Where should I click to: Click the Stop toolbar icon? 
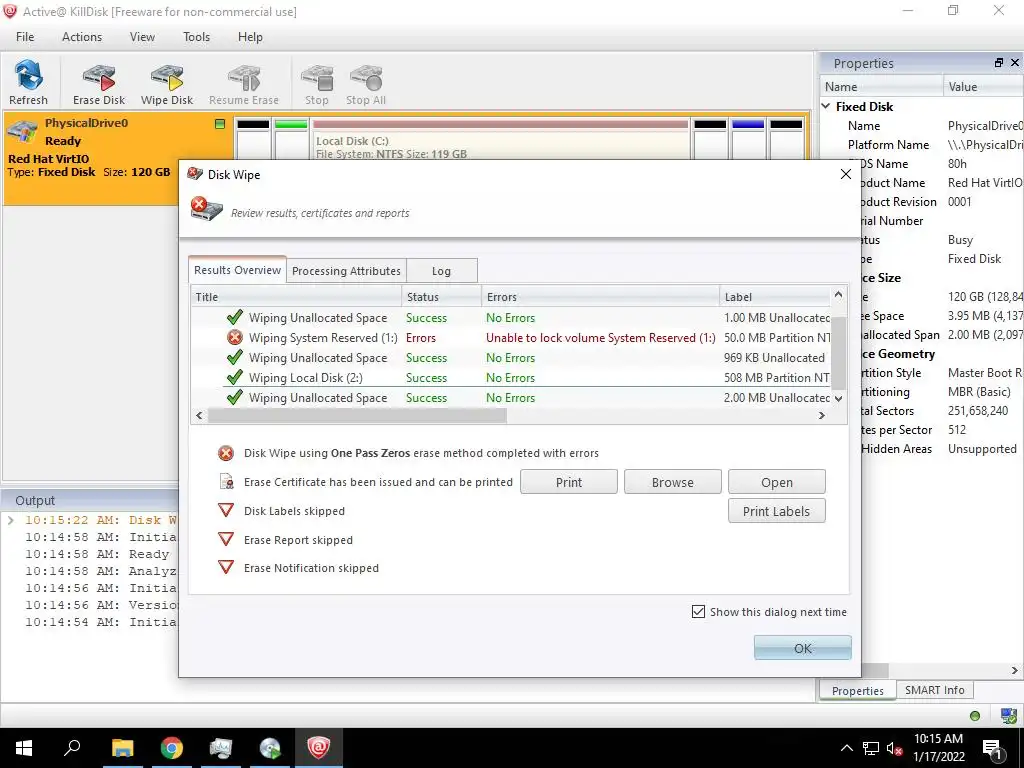tap(317, 82)
